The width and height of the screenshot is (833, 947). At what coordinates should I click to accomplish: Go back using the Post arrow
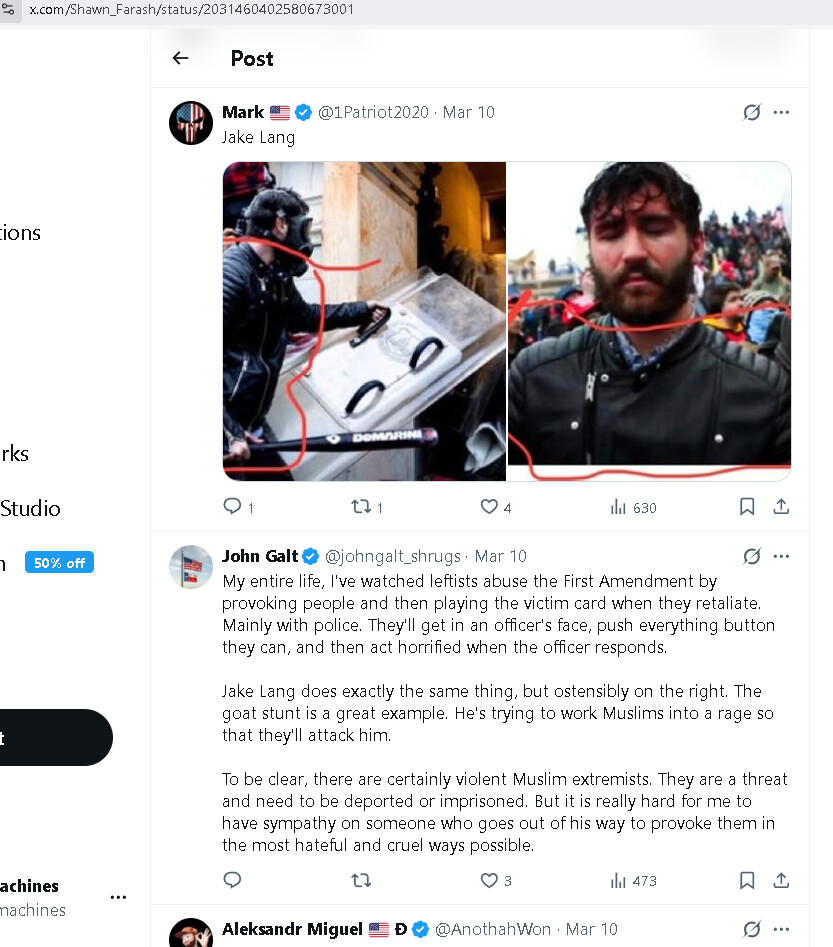pyautogui.click(x=180, y=58)
